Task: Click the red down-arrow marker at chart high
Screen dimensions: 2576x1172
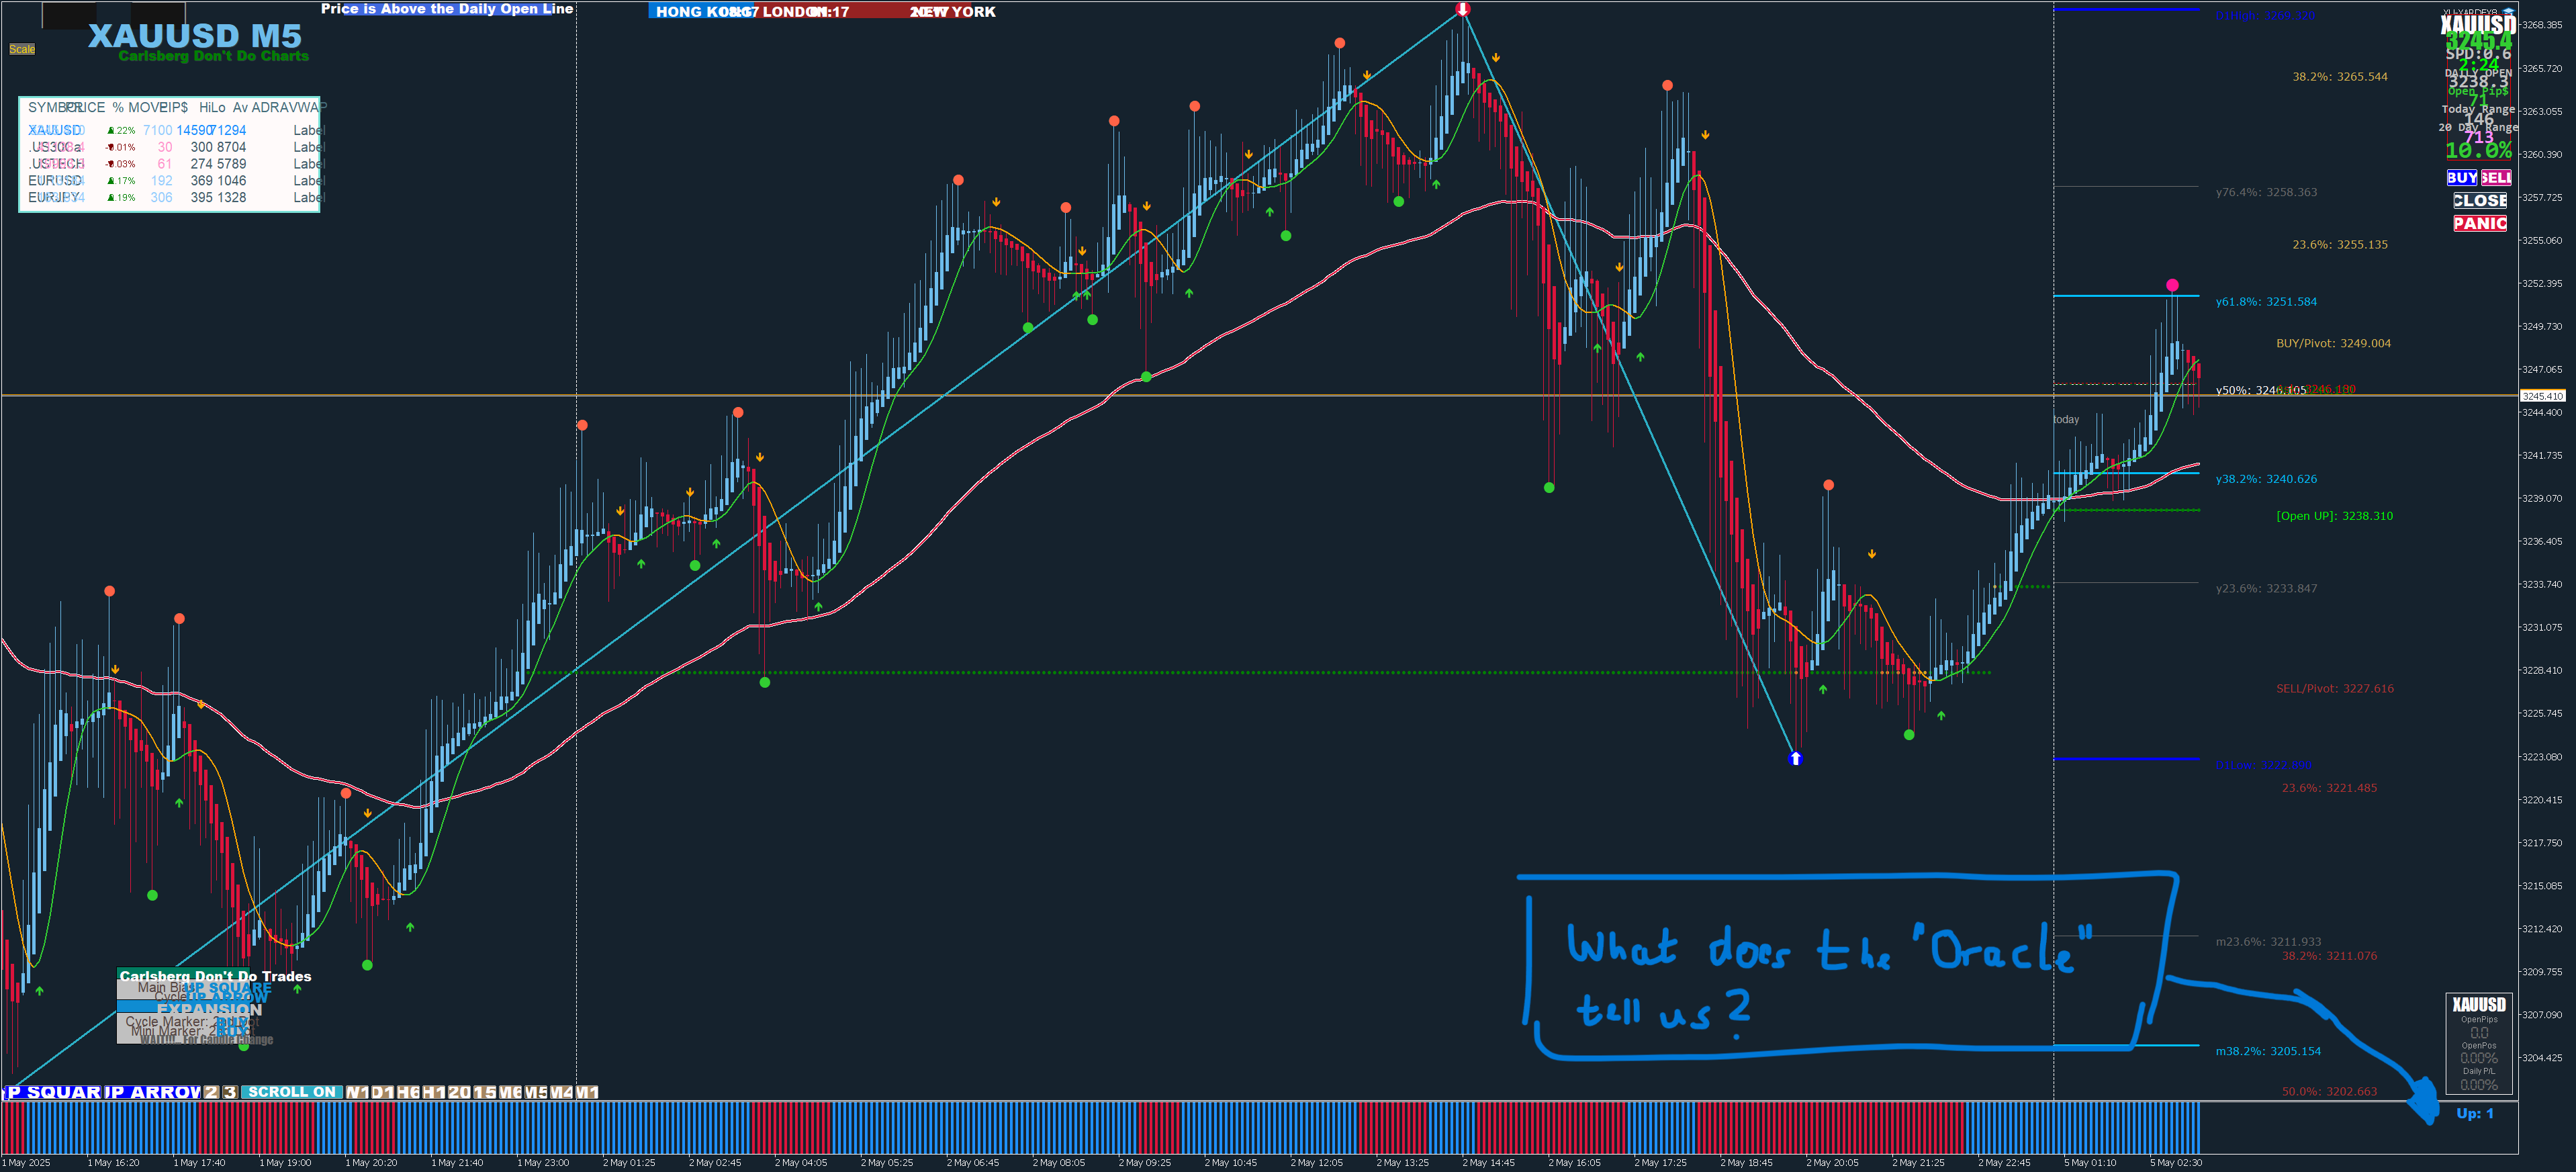Action: click(1463, 9)
